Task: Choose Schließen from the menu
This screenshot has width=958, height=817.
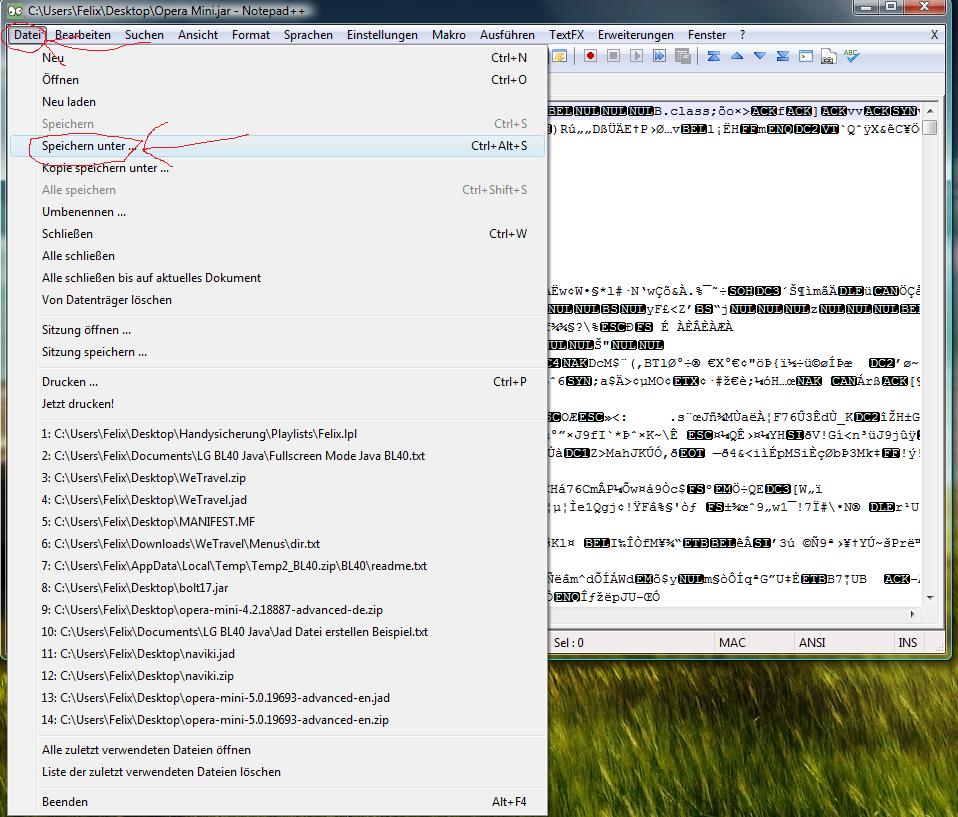Action: tap(278, 233)
